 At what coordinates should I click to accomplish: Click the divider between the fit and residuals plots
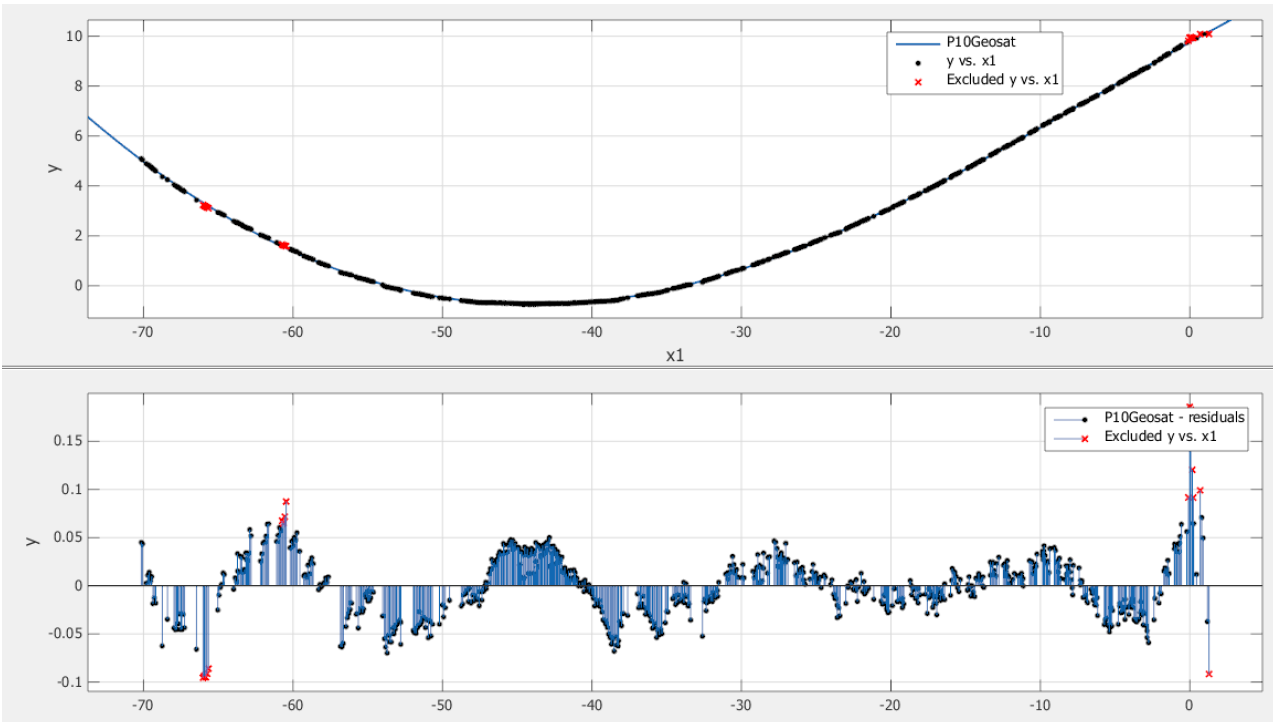click(x=638, y=367)
